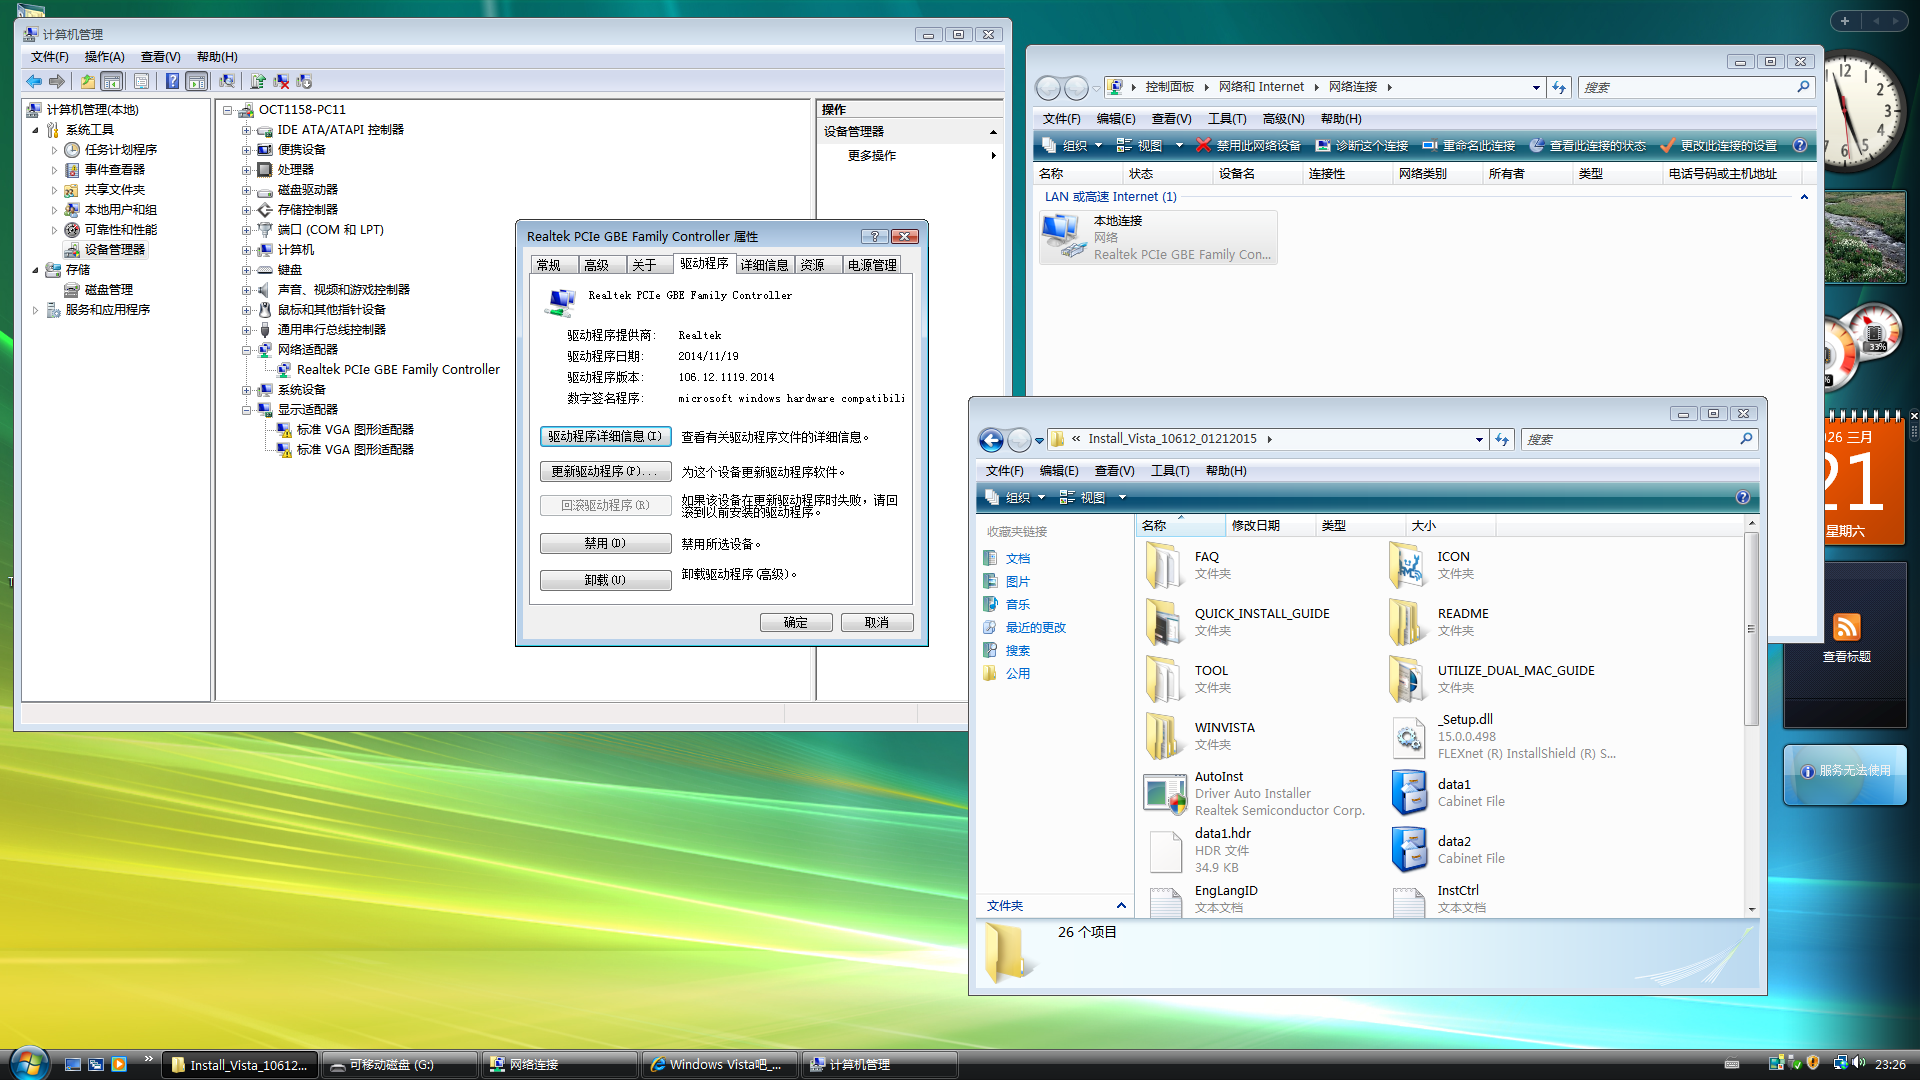Viewport: 1920px width, 1080px height.
Task: Click the 卸载(U) button in the properties dialog
Action: [605, 580]
